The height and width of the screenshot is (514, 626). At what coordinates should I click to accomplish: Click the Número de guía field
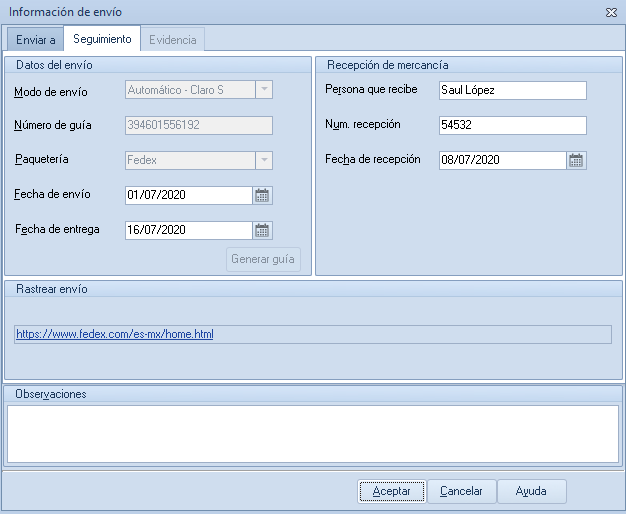199,125
